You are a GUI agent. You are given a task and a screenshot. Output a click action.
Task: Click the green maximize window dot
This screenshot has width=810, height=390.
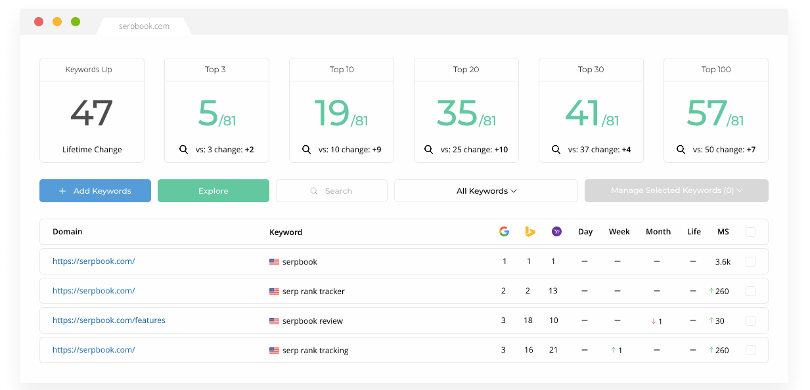point(75,22)
